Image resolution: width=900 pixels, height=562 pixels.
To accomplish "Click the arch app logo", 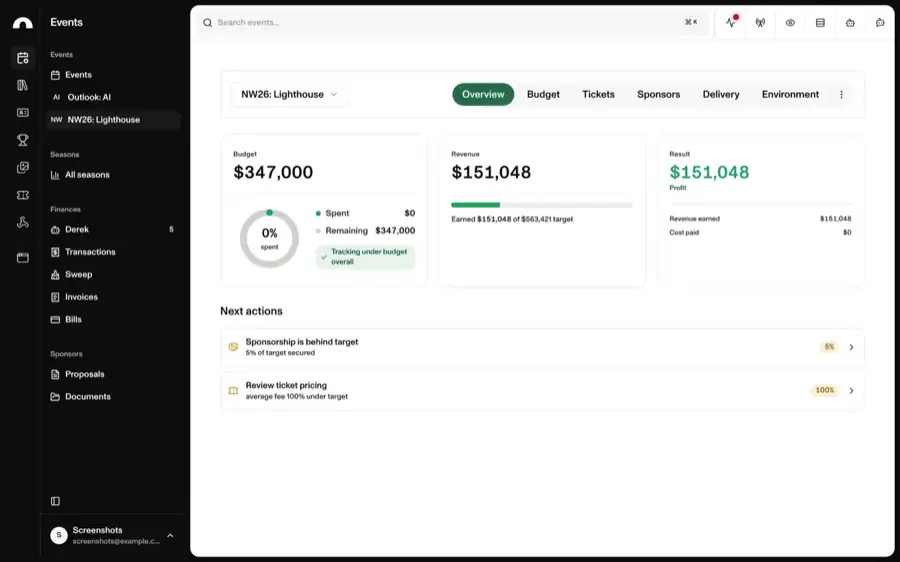I will point(22,23).
